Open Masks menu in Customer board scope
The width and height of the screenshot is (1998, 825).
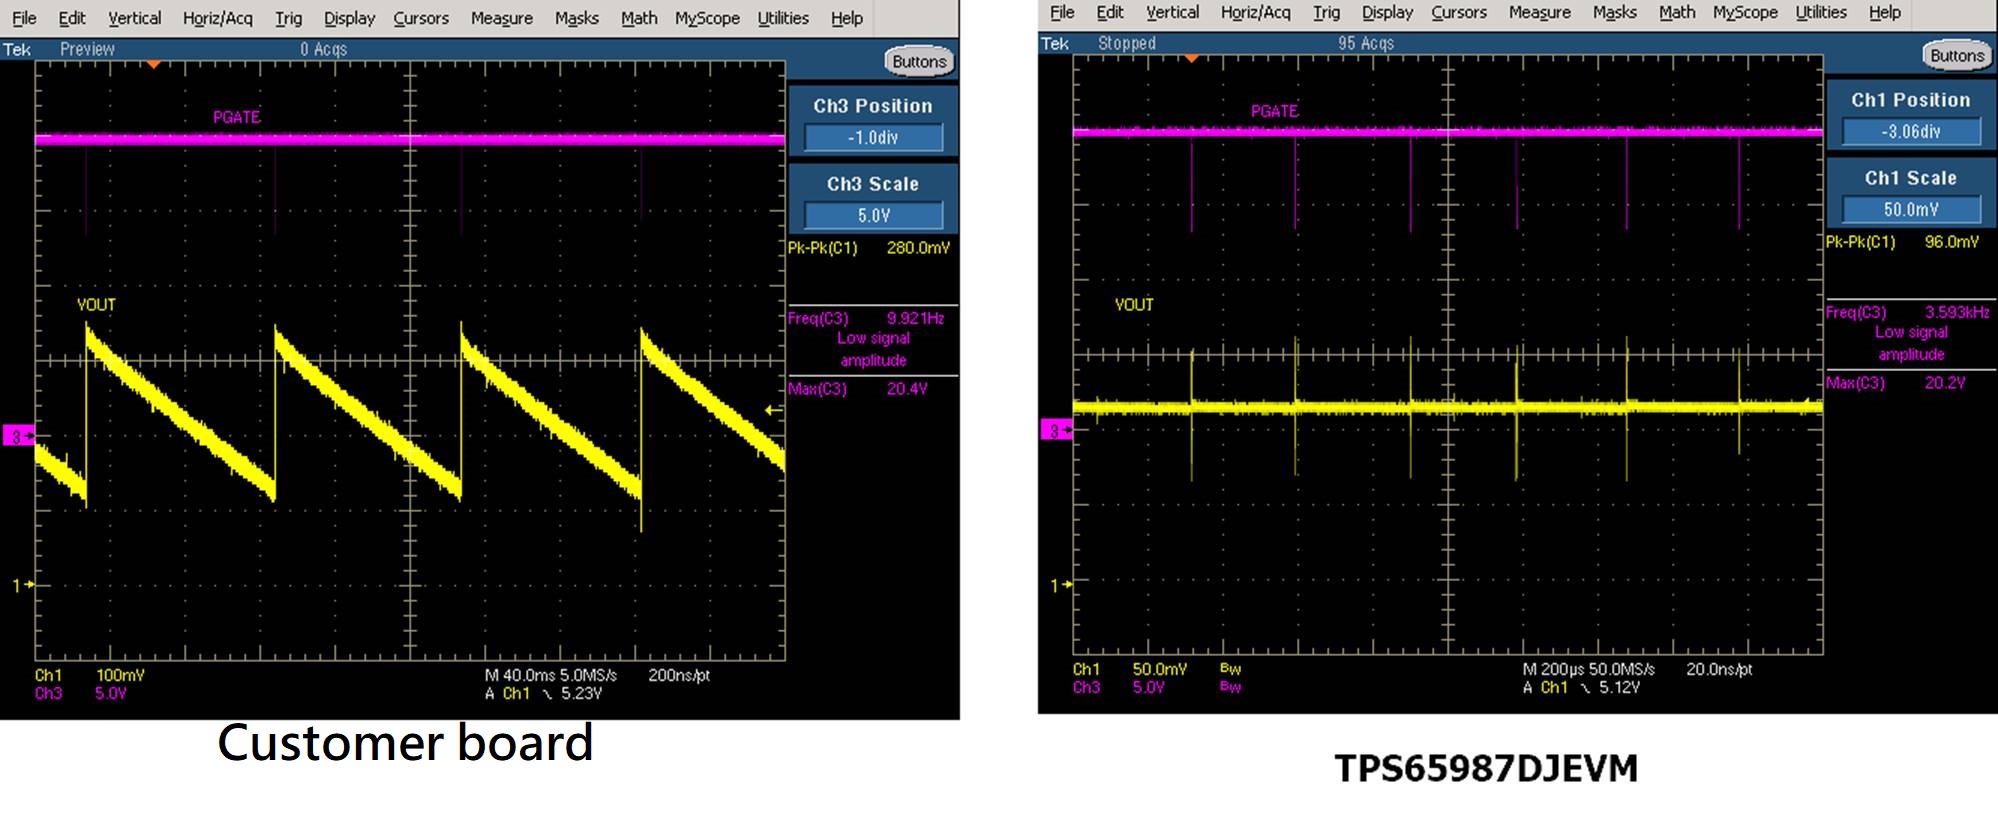point(577,18)
